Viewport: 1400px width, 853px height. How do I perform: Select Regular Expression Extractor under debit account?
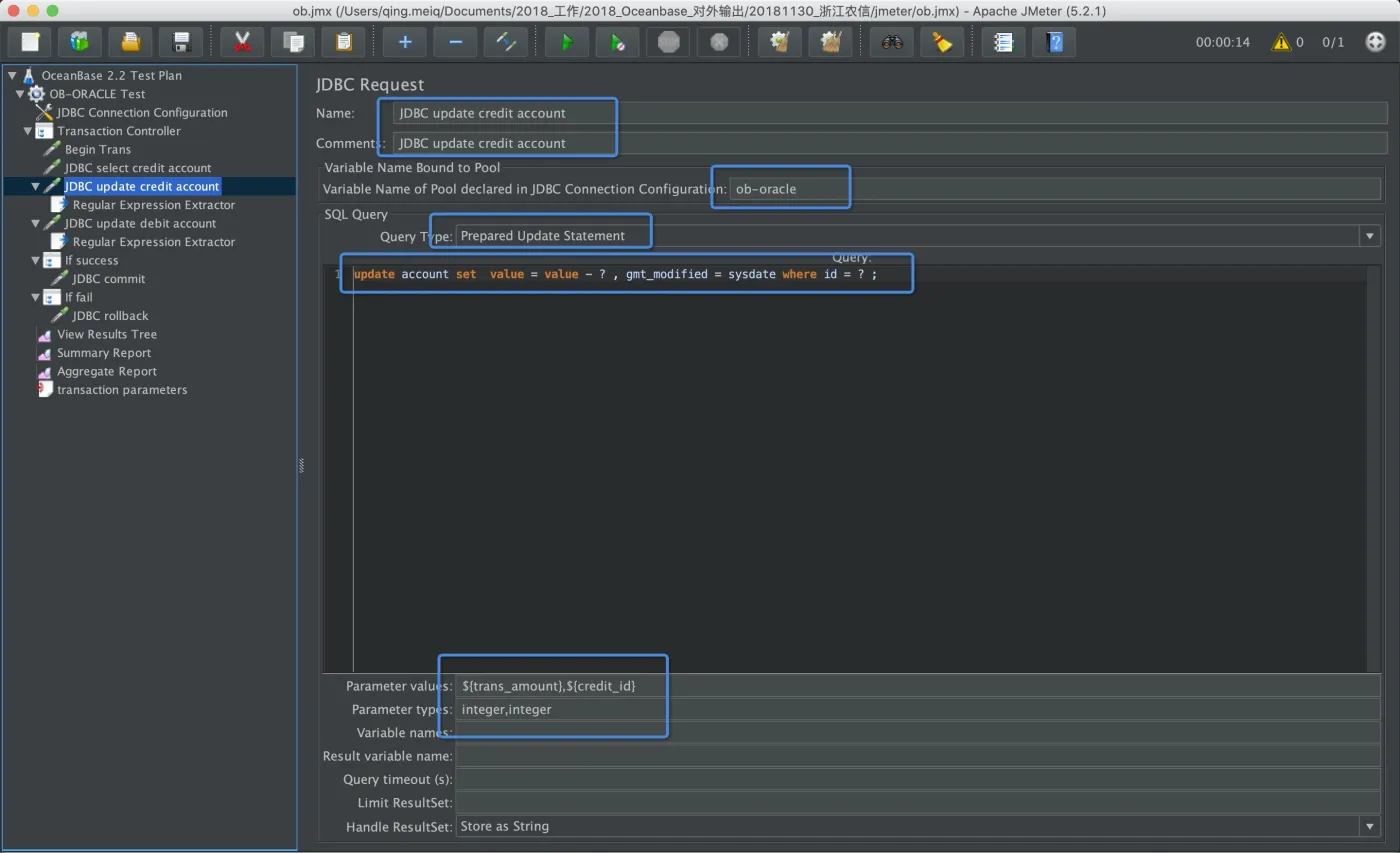point(154,242)
